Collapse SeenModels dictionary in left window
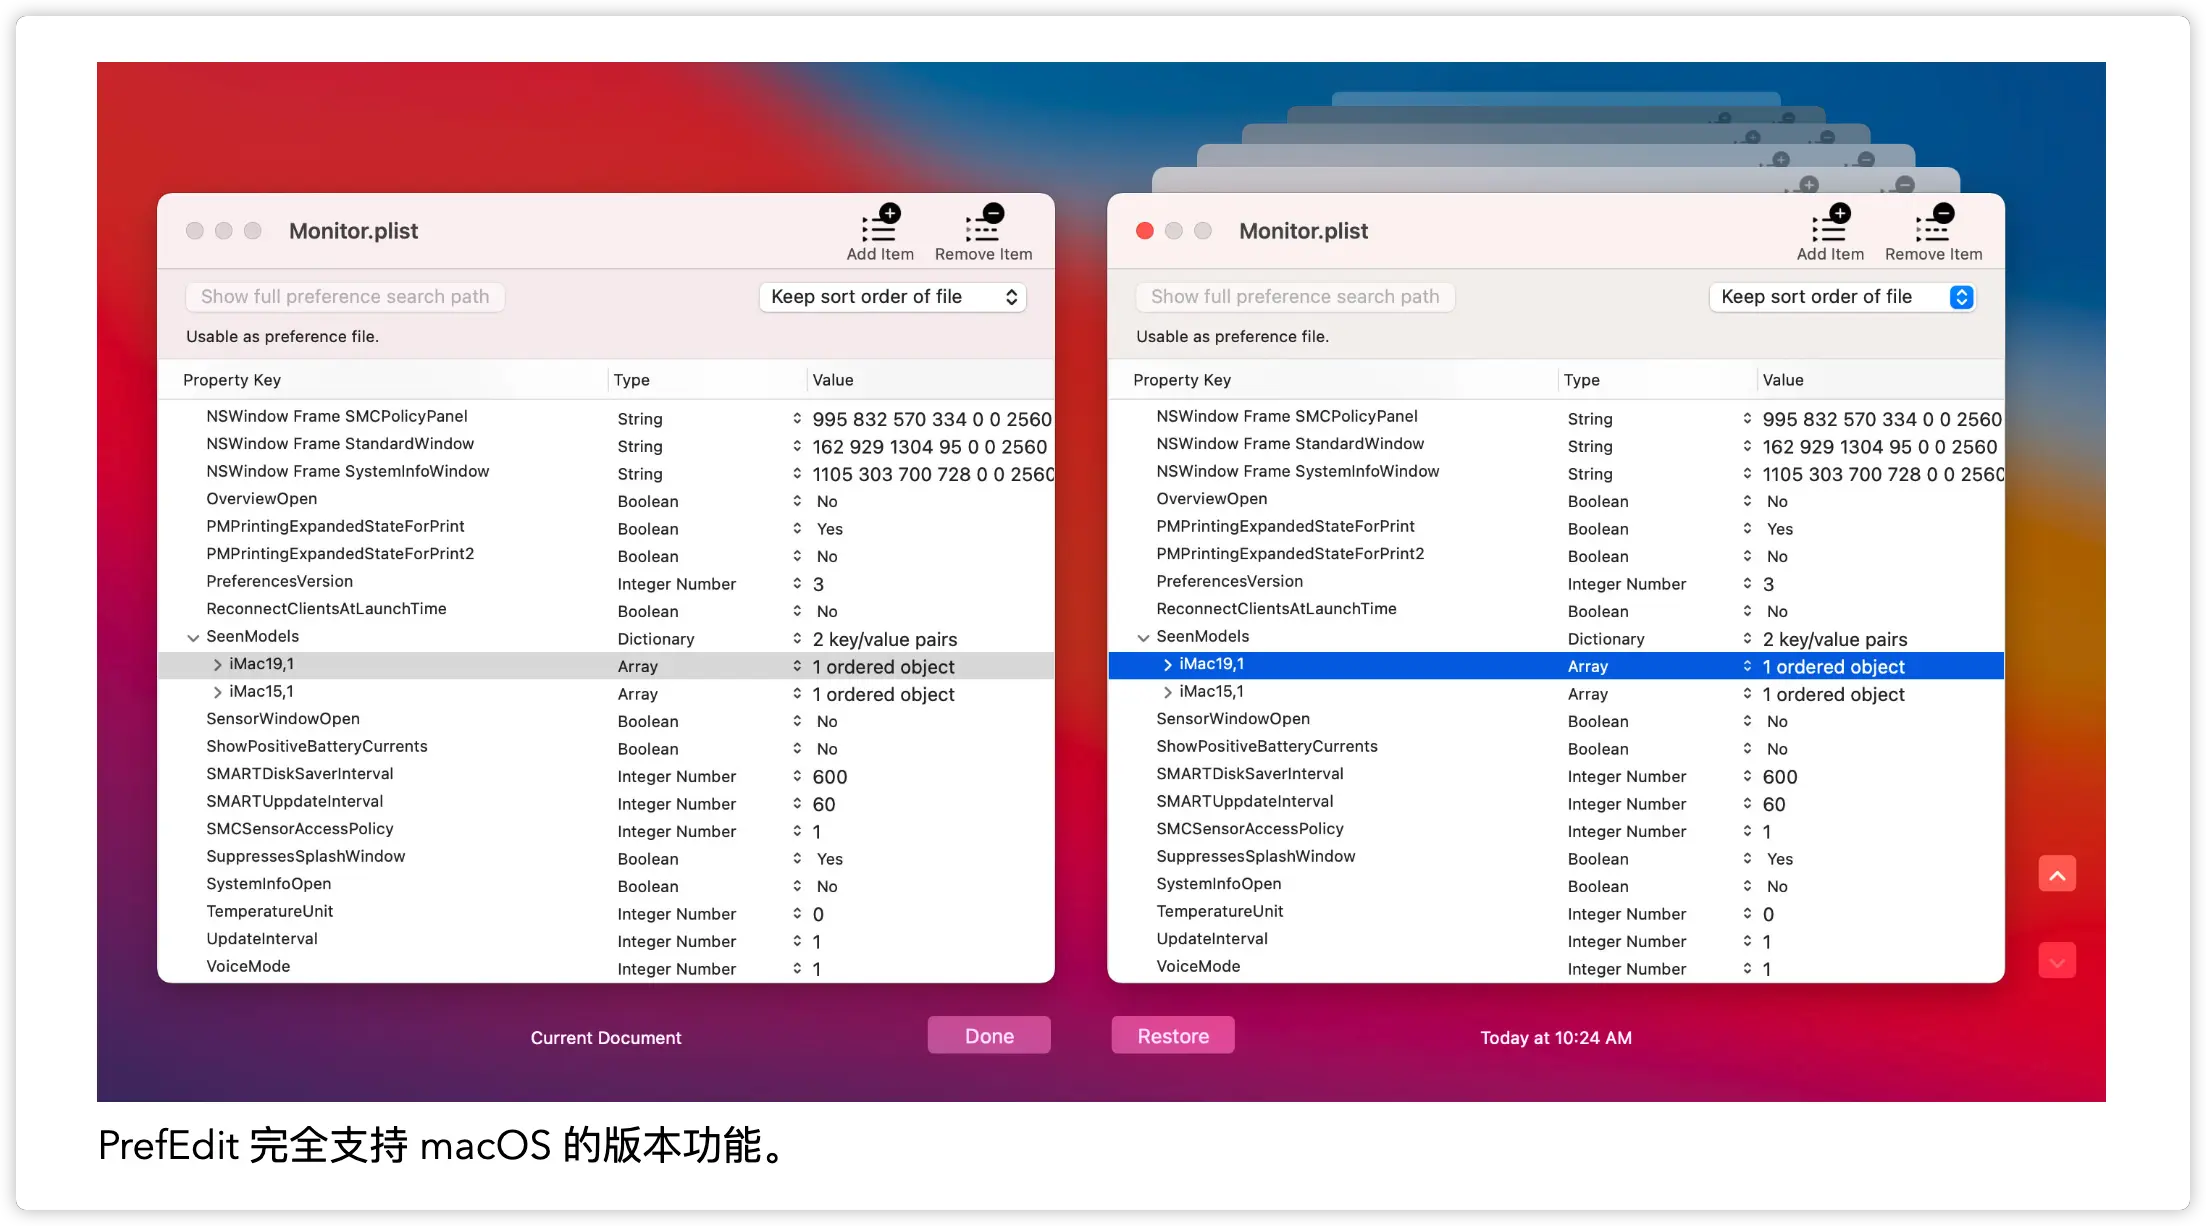This screenshot has width=2206, height=1226. coord(193,638)
